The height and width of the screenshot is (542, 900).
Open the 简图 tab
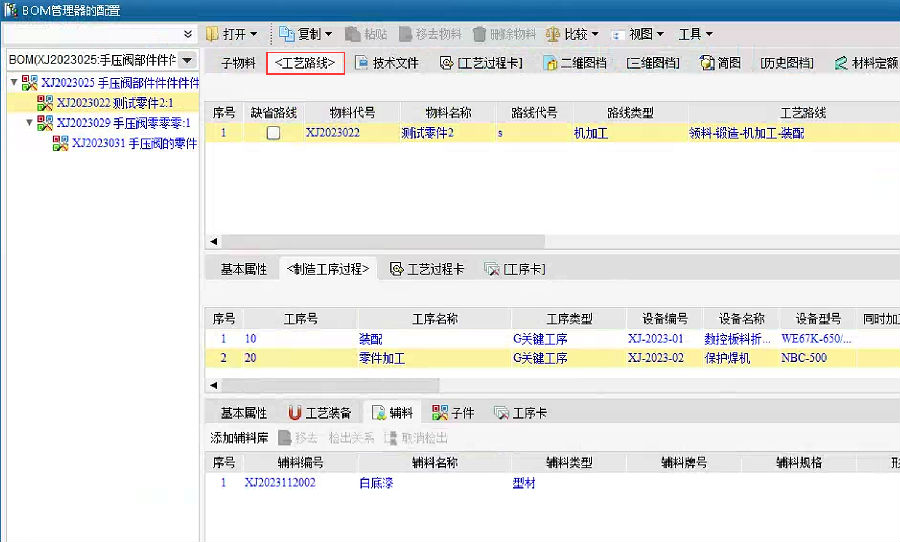[721, 63]
